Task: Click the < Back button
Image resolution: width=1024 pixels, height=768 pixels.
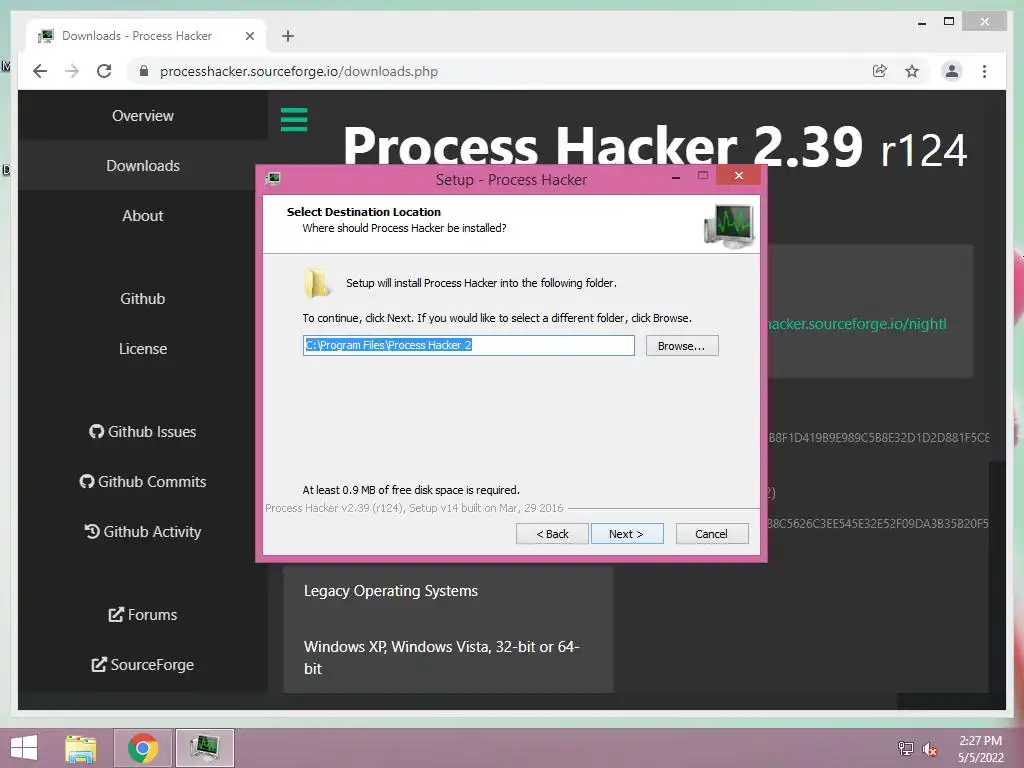Action: coord(552,534)
